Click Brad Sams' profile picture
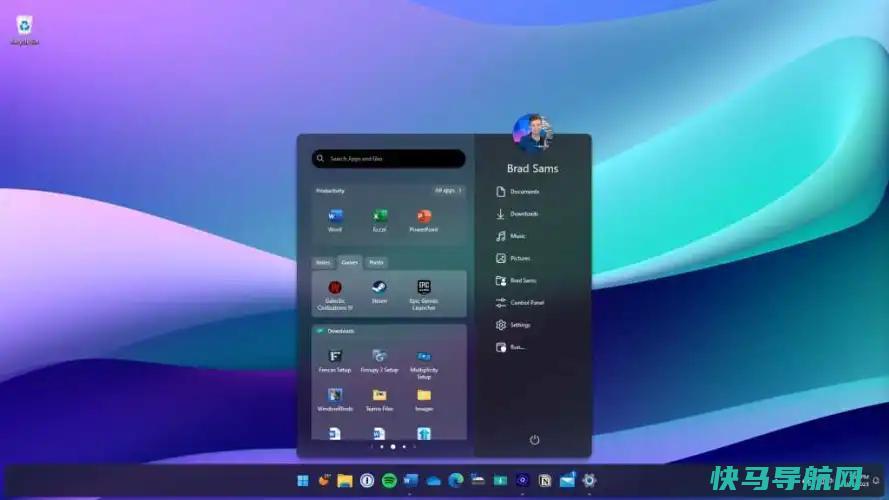Image resolution: width=889 pixels, height=500 pixels. click(532, 133)
